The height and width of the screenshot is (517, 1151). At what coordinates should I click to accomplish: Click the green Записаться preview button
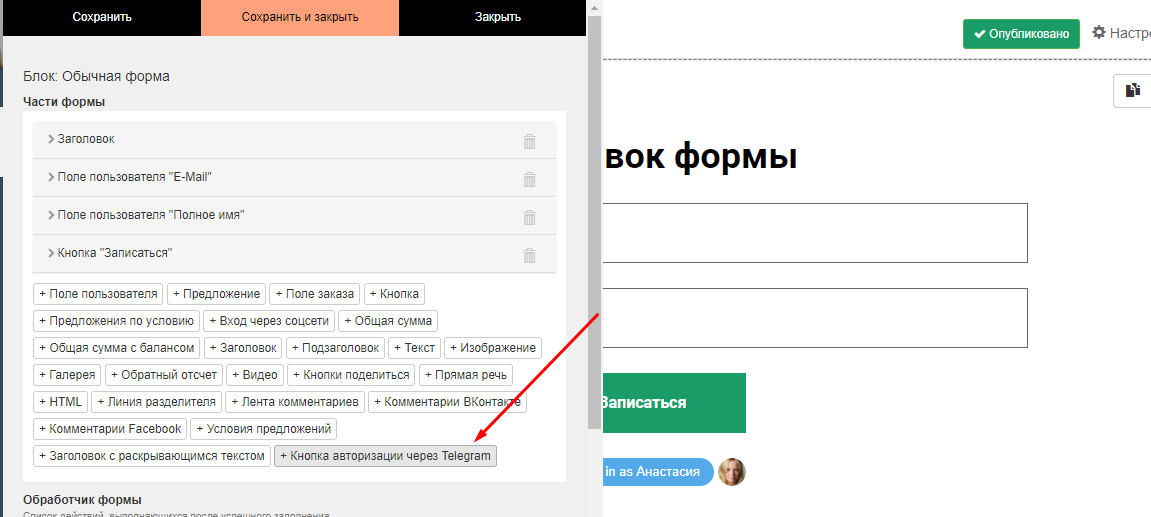(x=674, y=402)
